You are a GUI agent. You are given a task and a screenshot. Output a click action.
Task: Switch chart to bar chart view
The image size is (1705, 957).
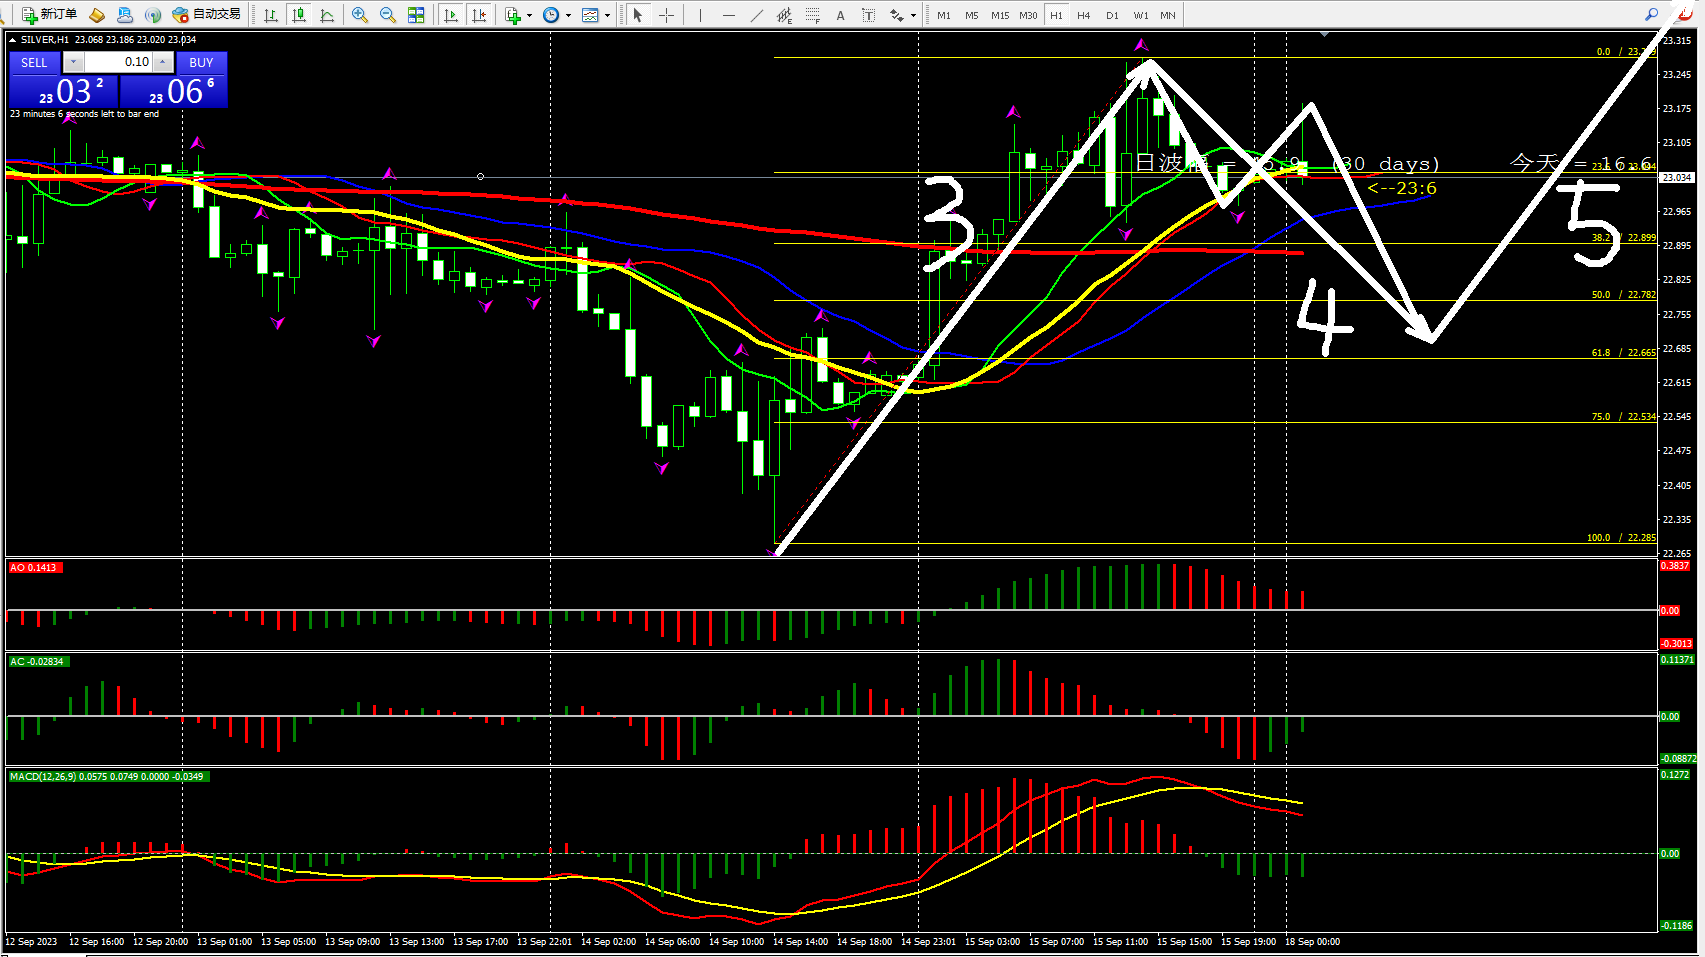tap(271, 15)
